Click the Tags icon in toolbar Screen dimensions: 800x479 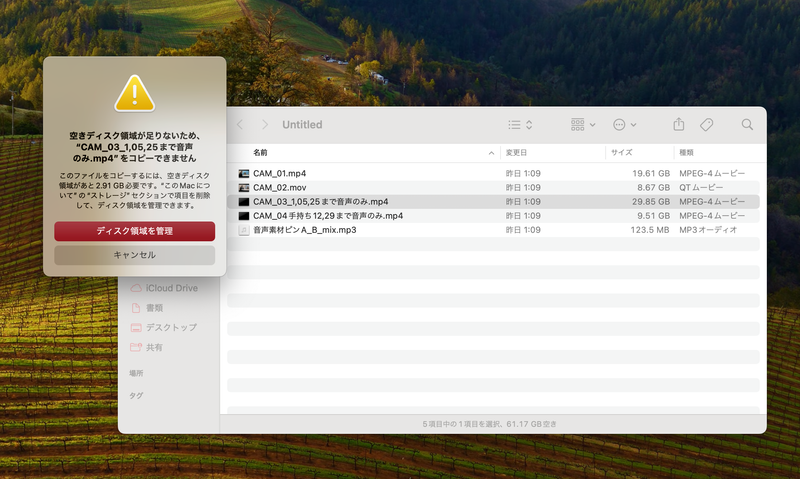[x=707, y=124]
